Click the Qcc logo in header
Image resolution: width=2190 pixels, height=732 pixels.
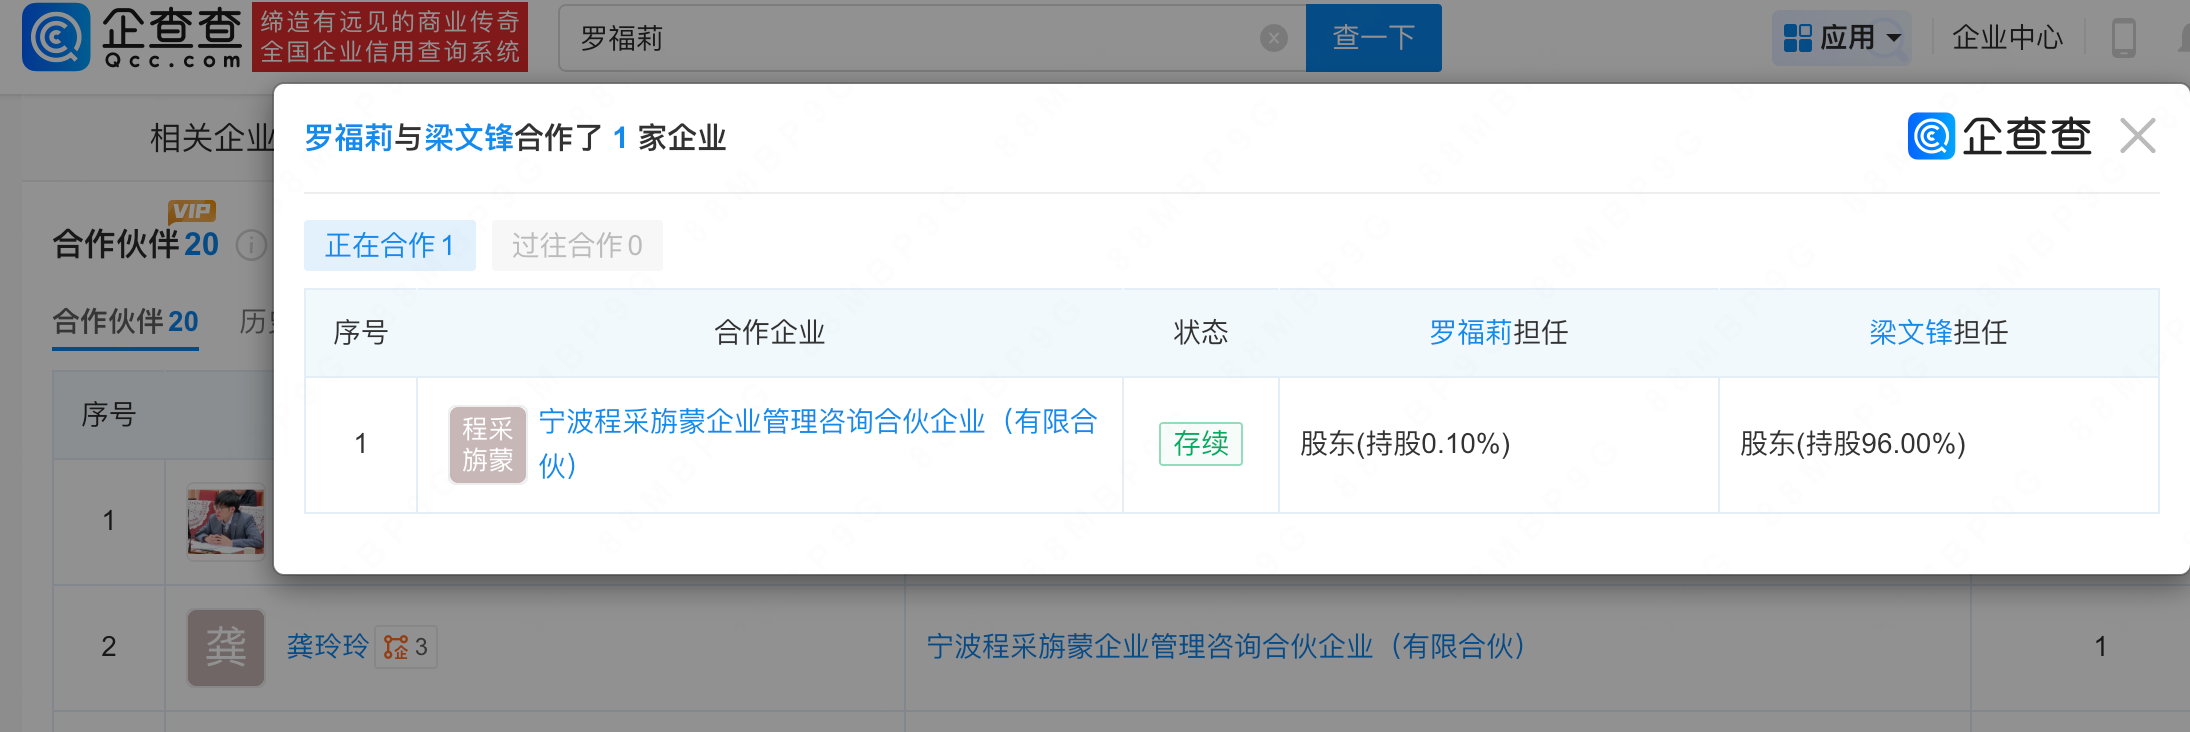(132, 37)
